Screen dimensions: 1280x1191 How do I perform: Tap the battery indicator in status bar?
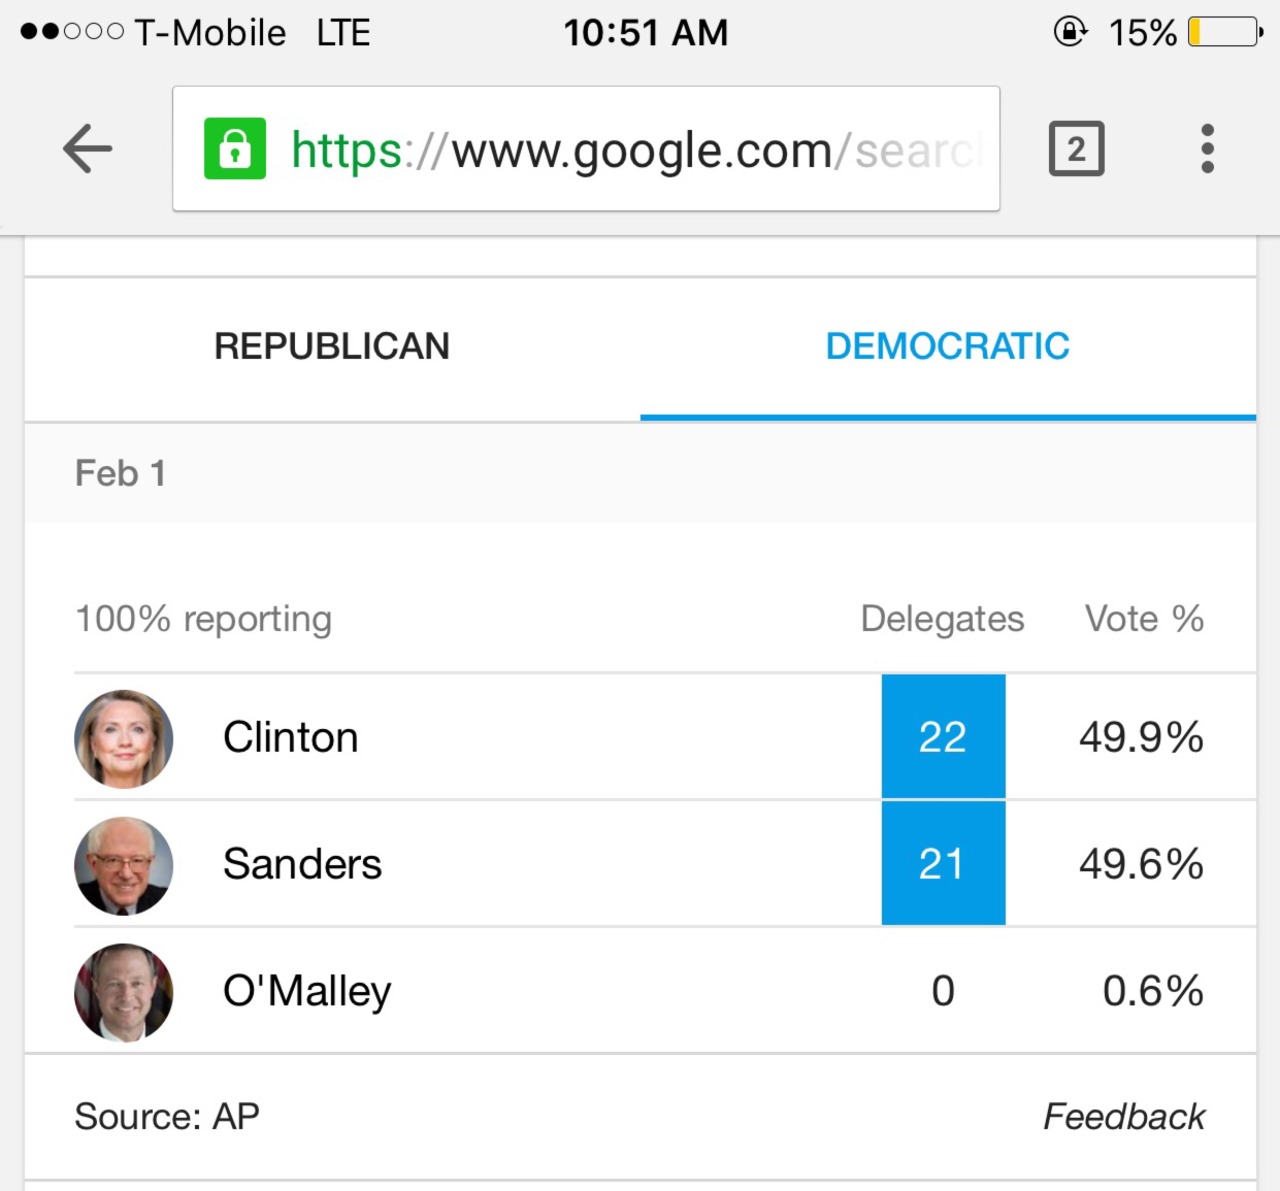(1224, 32)
